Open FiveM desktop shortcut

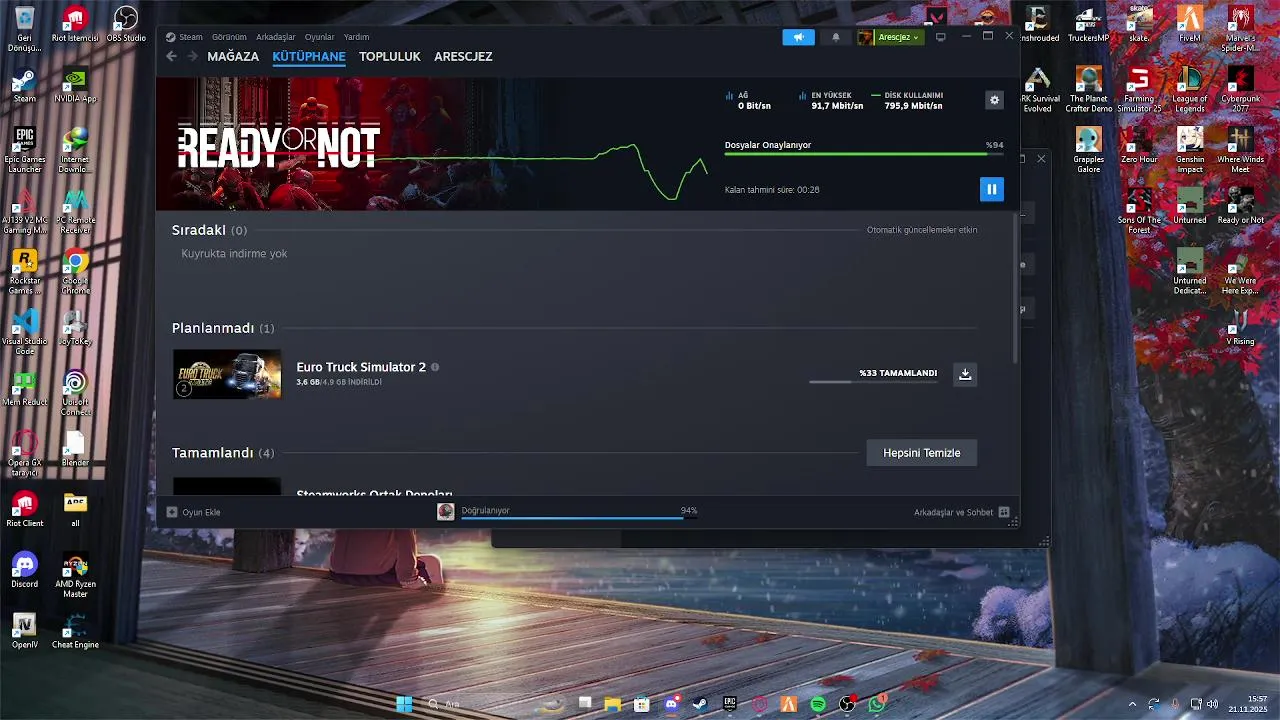pyautogui.click(x=1189, y=25)
